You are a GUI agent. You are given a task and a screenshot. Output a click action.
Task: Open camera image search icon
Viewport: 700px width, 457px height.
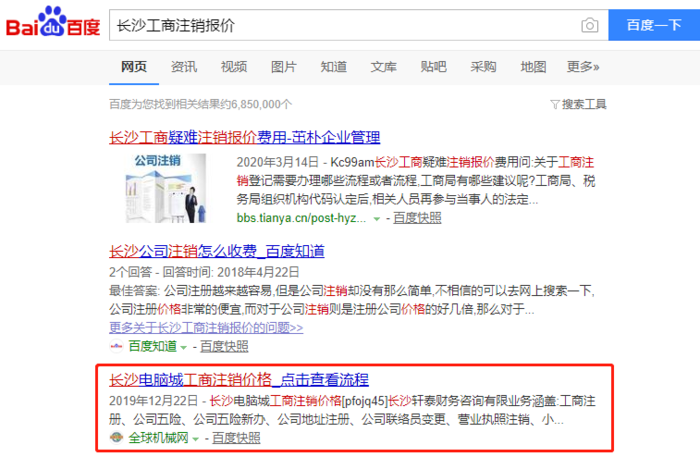pyautogui.click(x=590, y=25)
